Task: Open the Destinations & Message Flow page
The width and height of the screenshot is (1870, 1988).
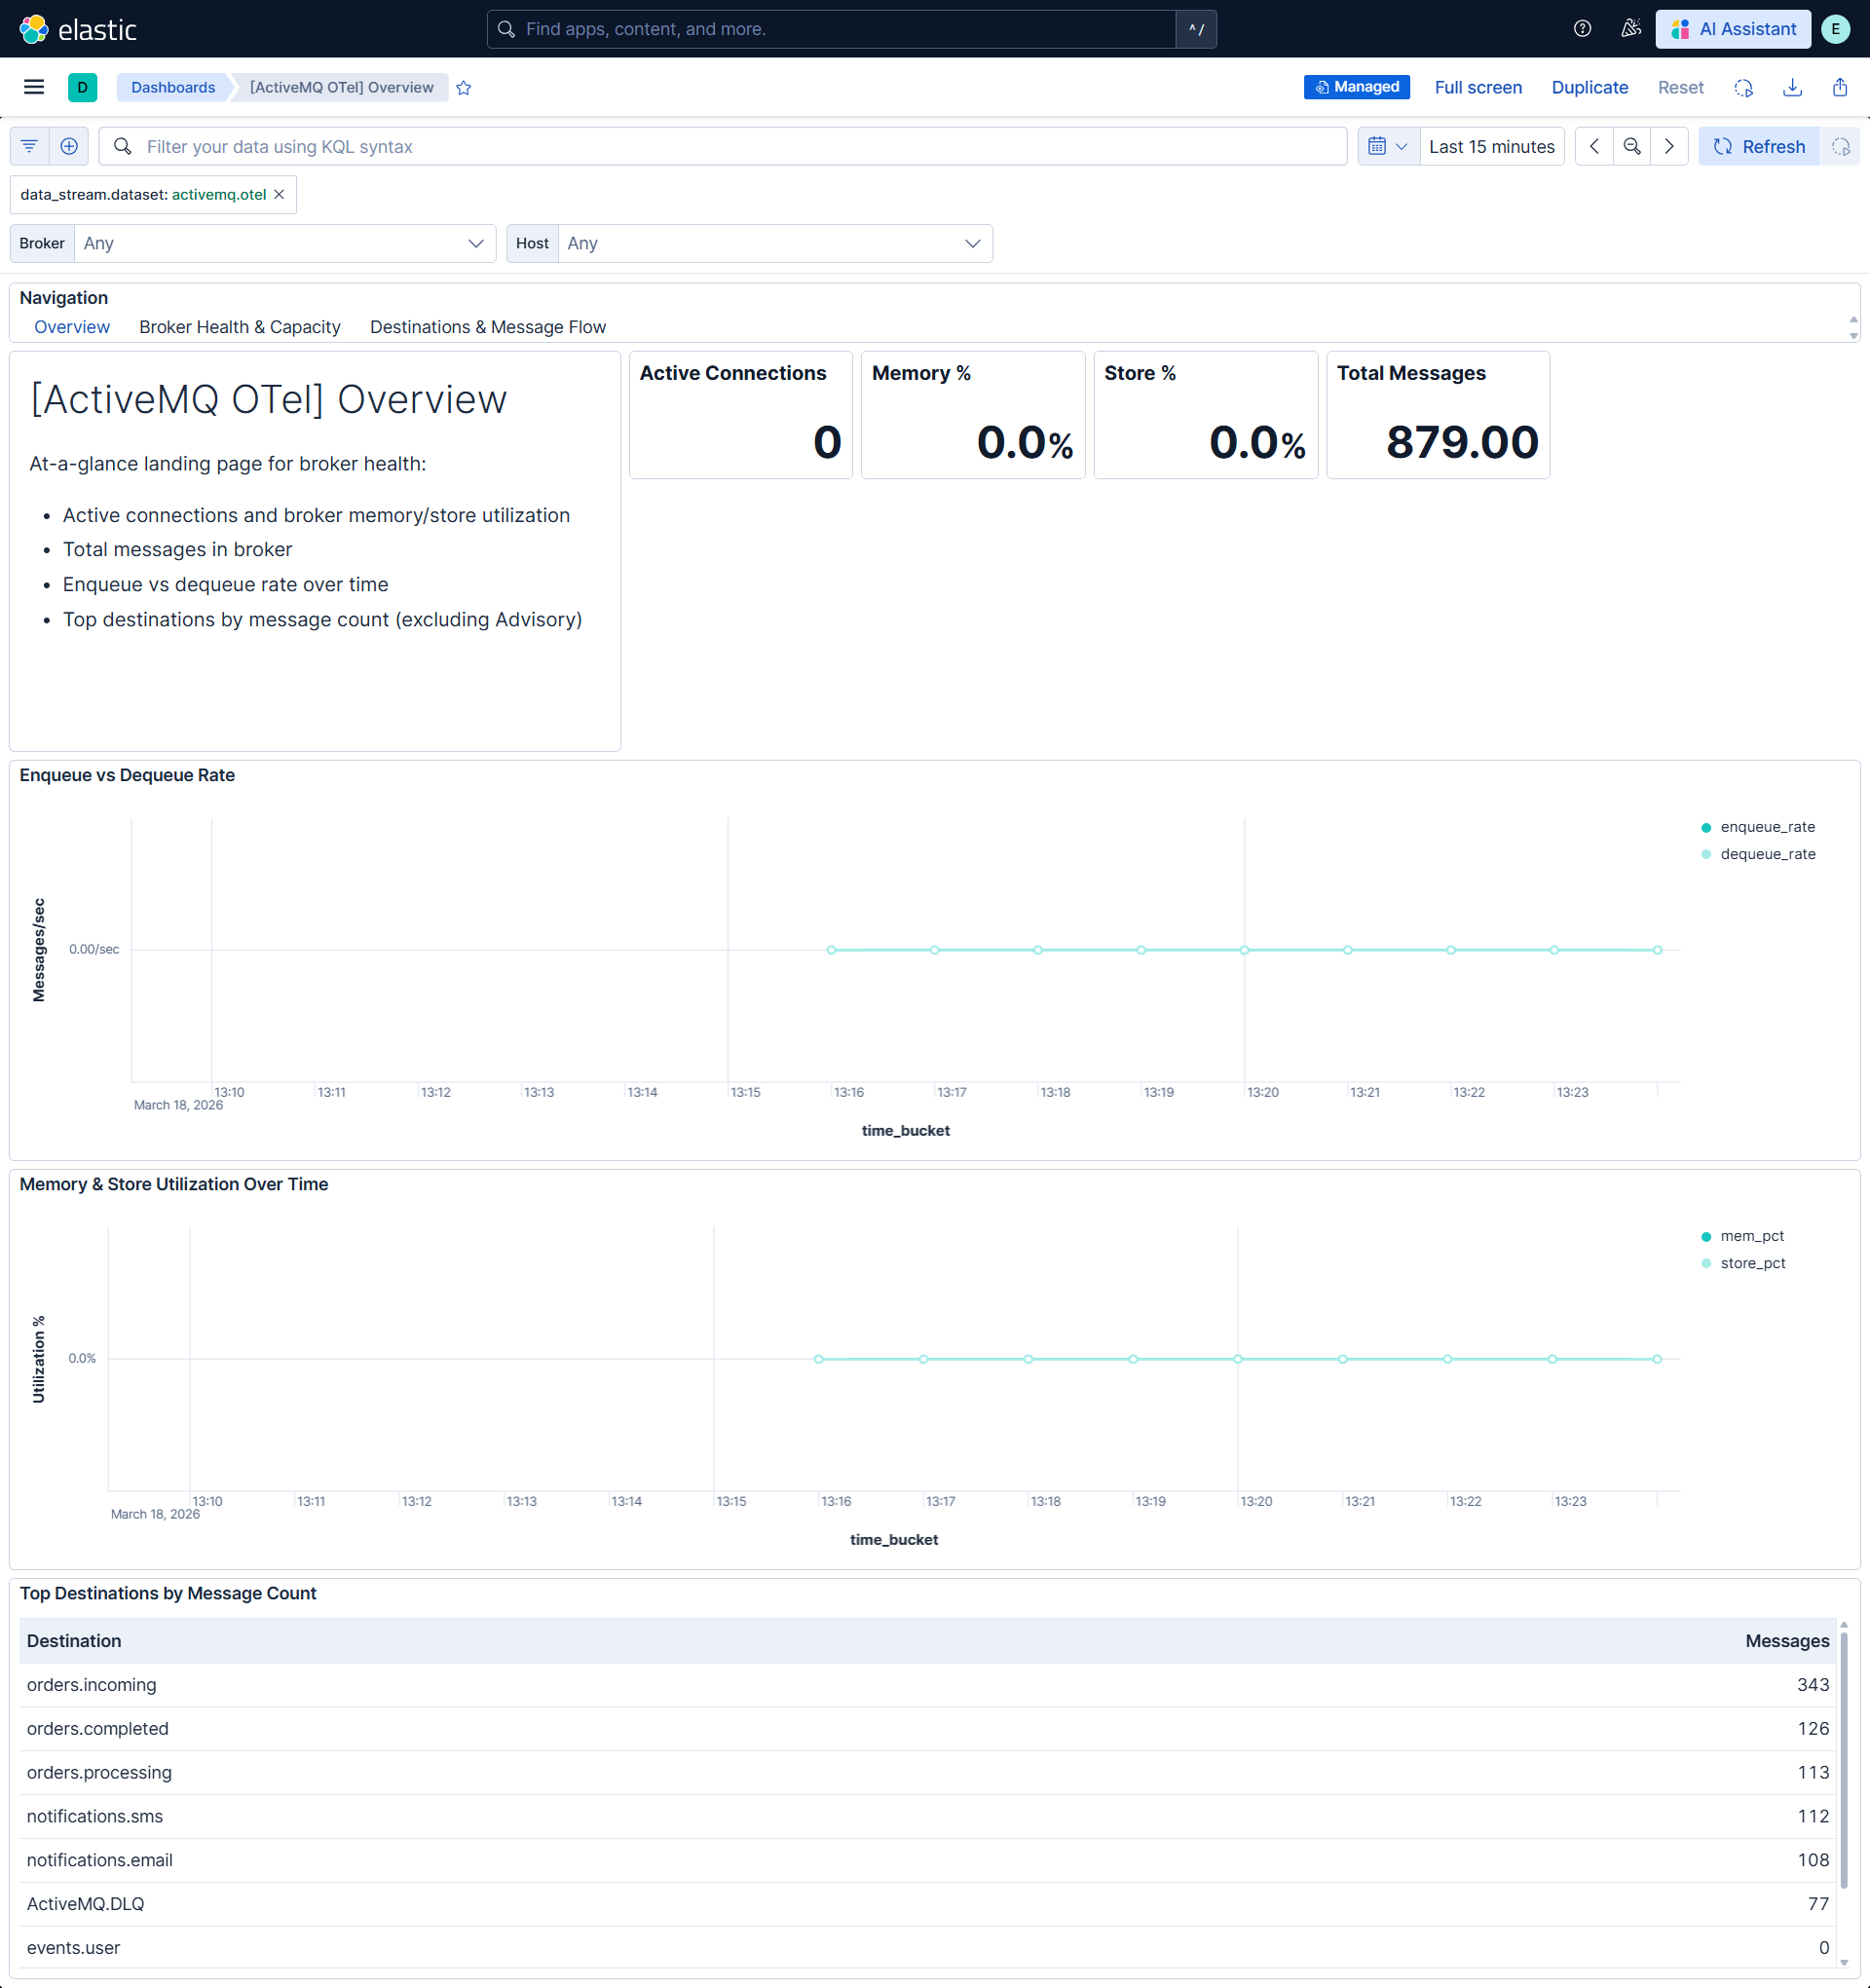Action: pos(488,327)
